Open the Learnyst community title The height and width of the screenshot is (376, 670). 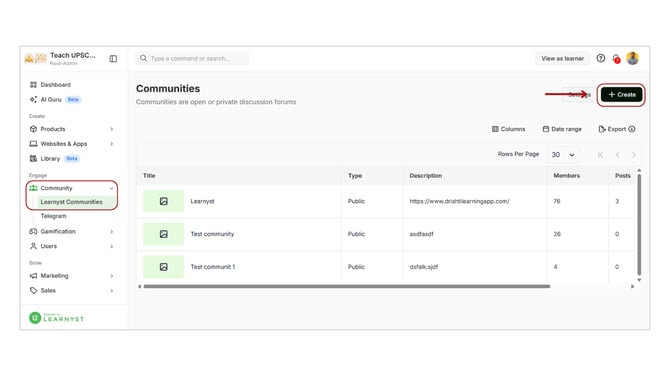click(203, 201)
